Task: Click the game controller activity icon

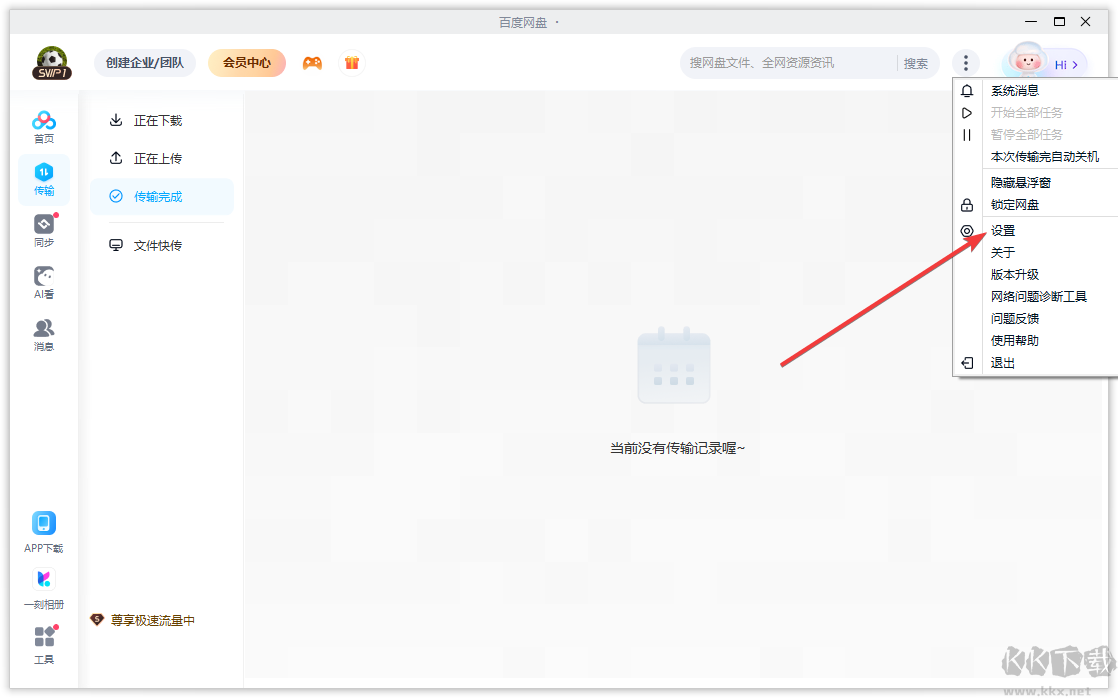Action: coord(312,62)
